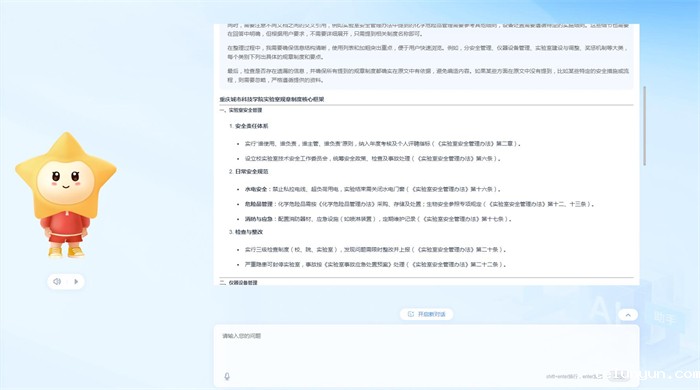Click the chat response scrollbar thumb
Screen dimensions: 700x390
[x=644, y=126]
